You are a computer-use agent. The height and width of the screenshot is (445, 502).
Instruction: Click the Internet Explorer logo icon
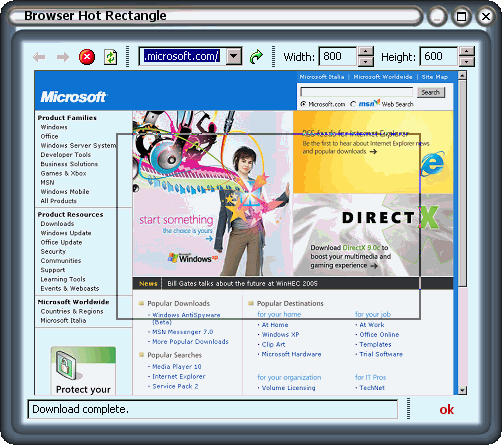click(x=432, y=164)
